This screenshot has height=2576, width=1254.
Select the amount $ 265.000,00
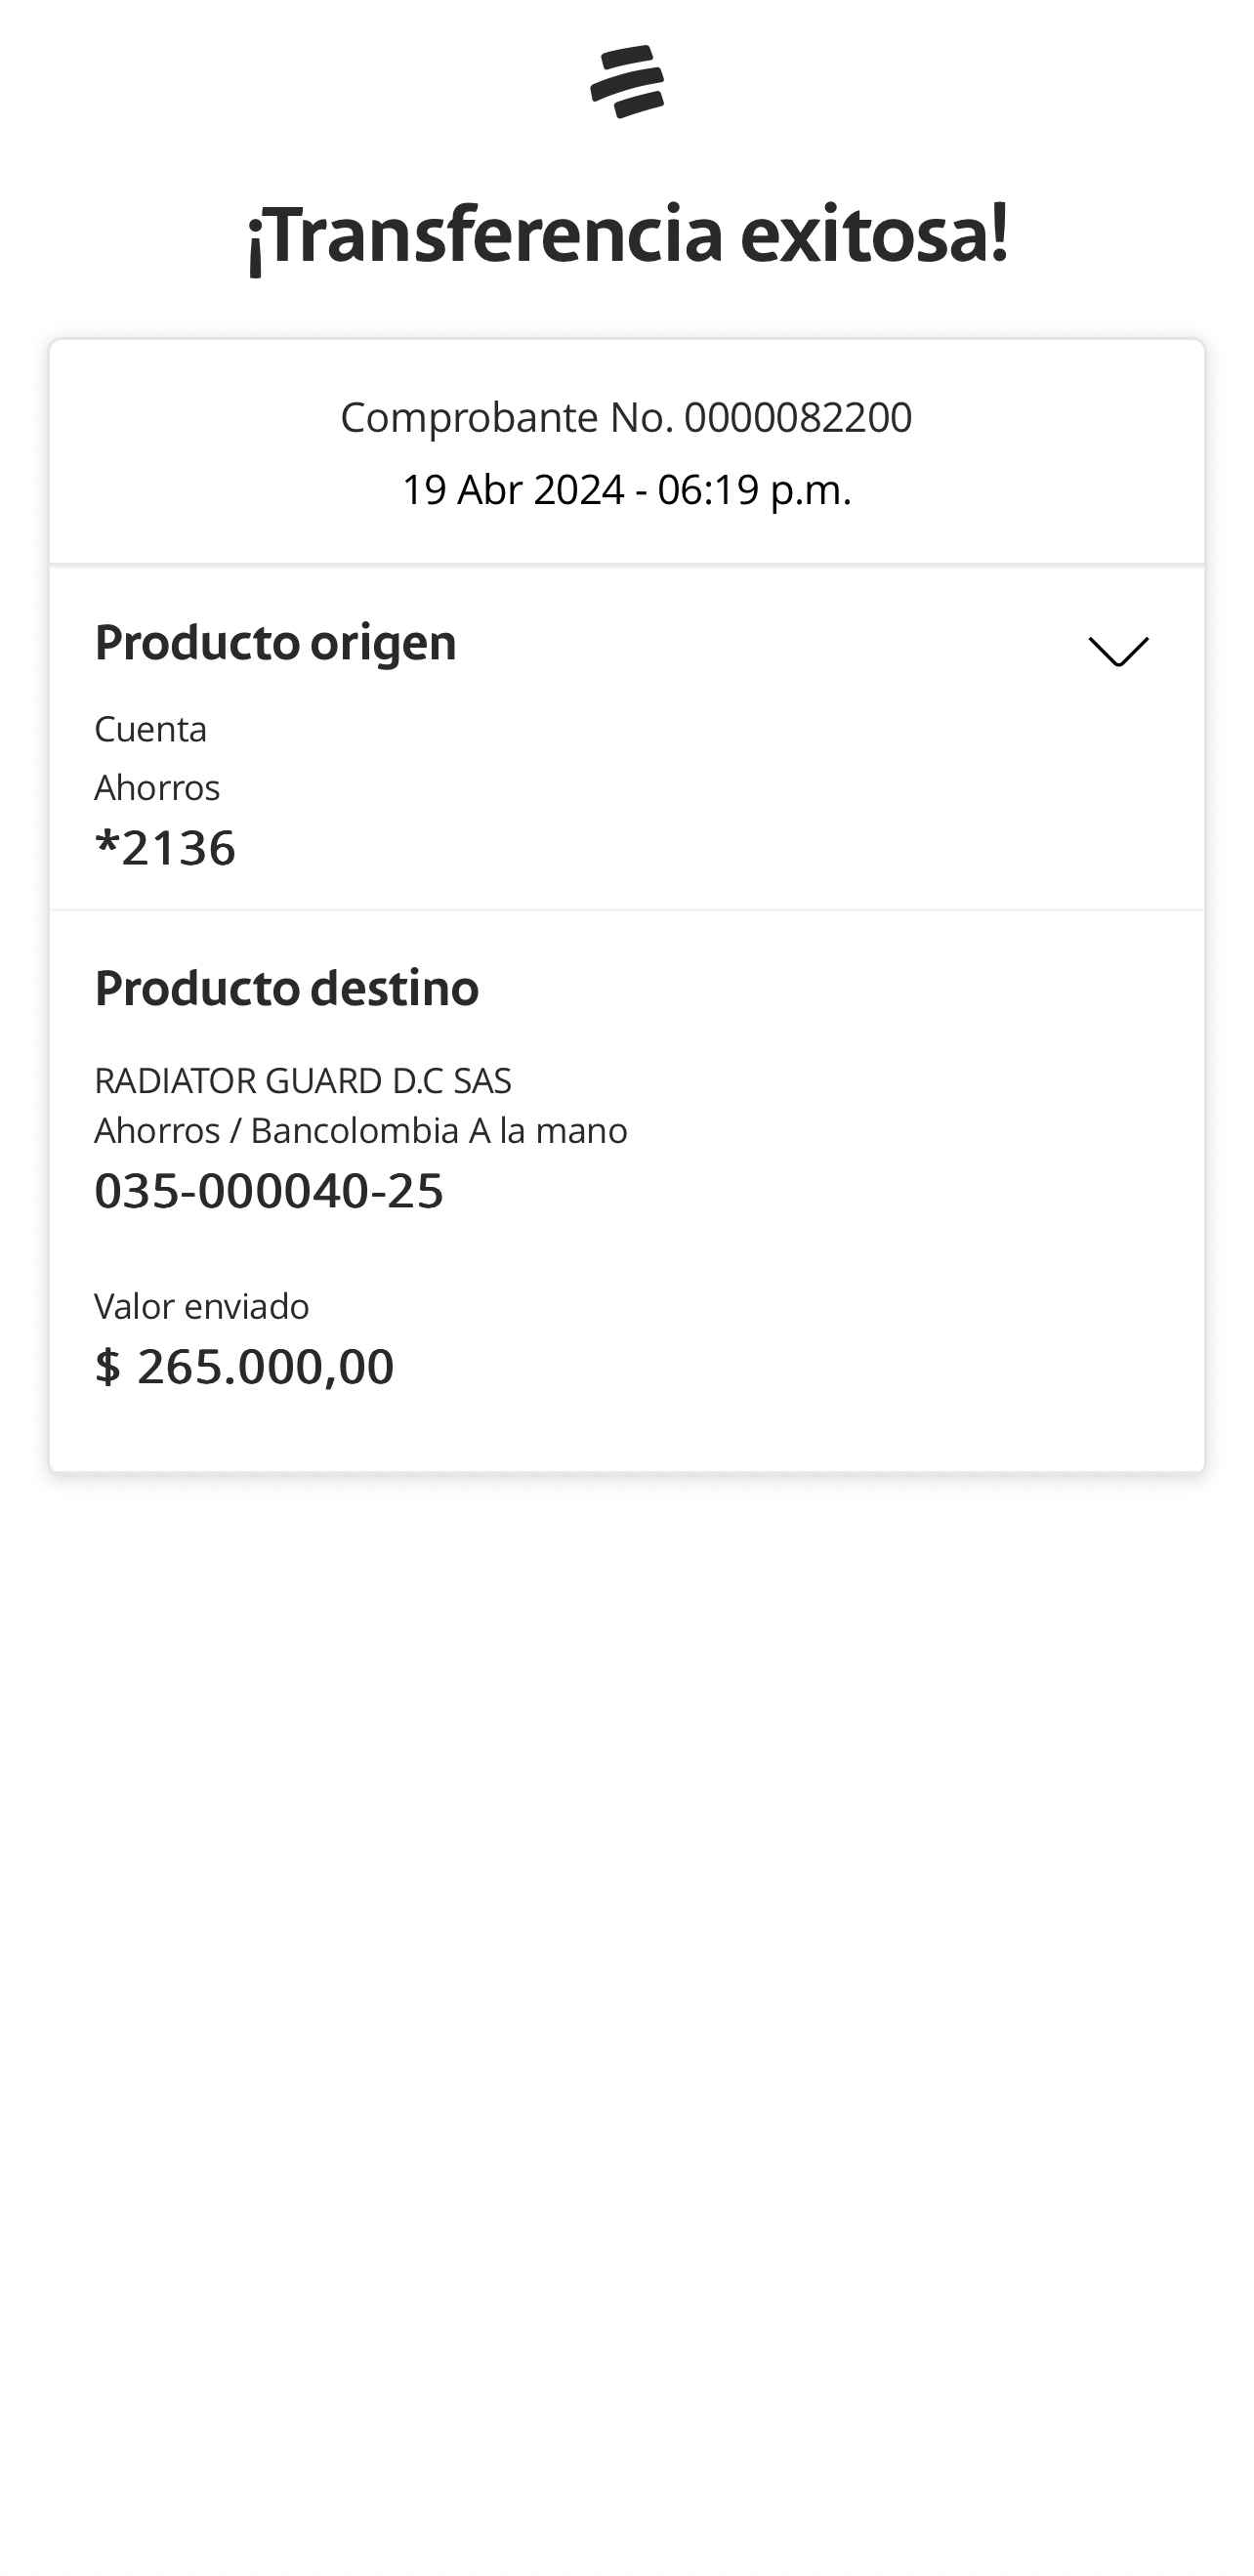pos(244,1366)
